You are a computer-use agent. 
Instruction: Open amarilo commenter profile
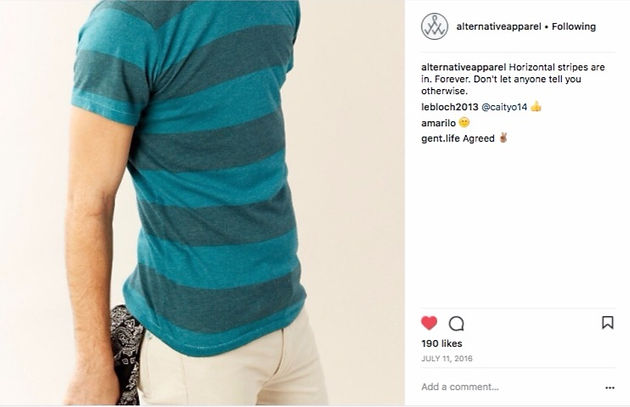pos(438,123)
